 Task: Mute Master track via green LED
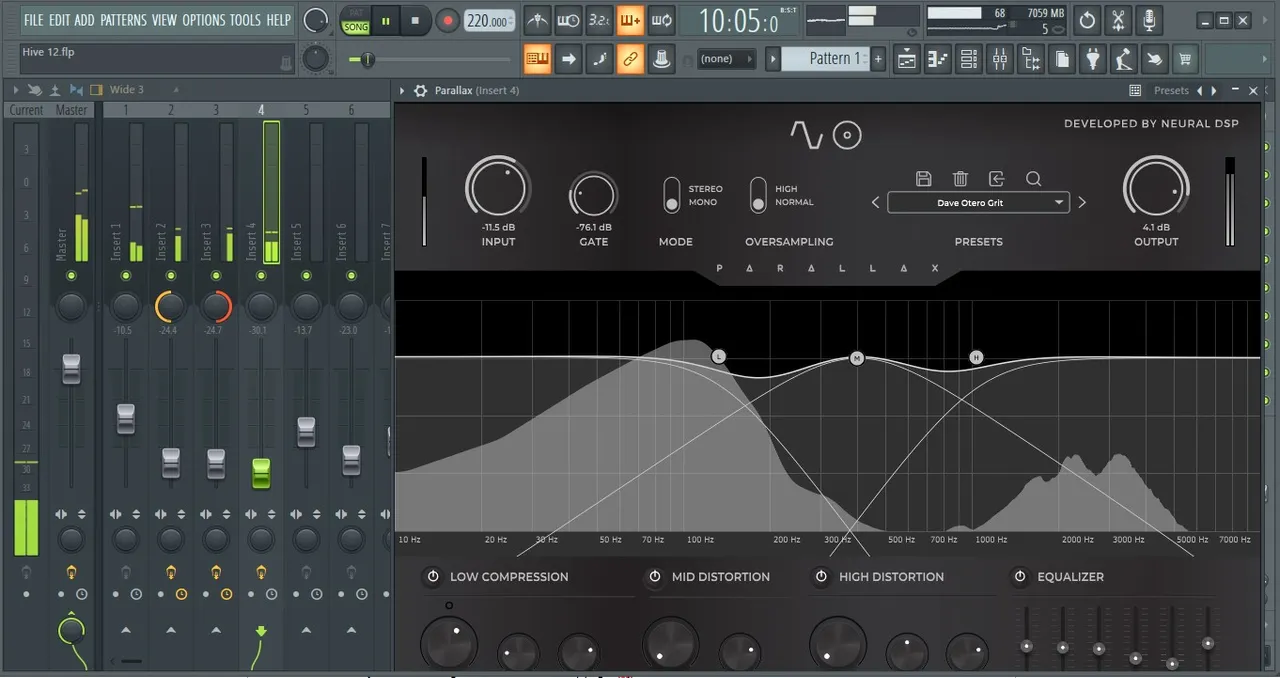[x=71, y=275]
